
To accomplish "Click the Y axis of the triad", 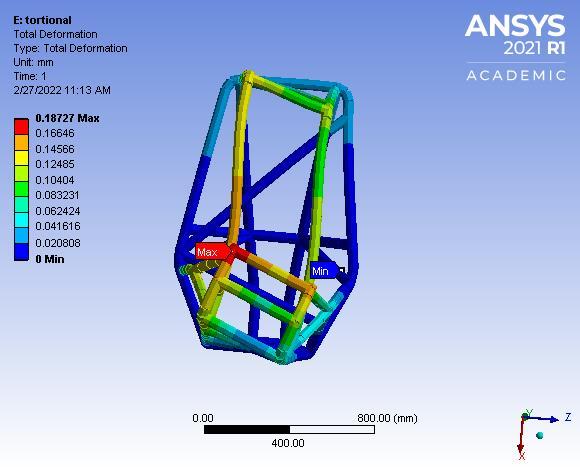I will pos(527,413).
